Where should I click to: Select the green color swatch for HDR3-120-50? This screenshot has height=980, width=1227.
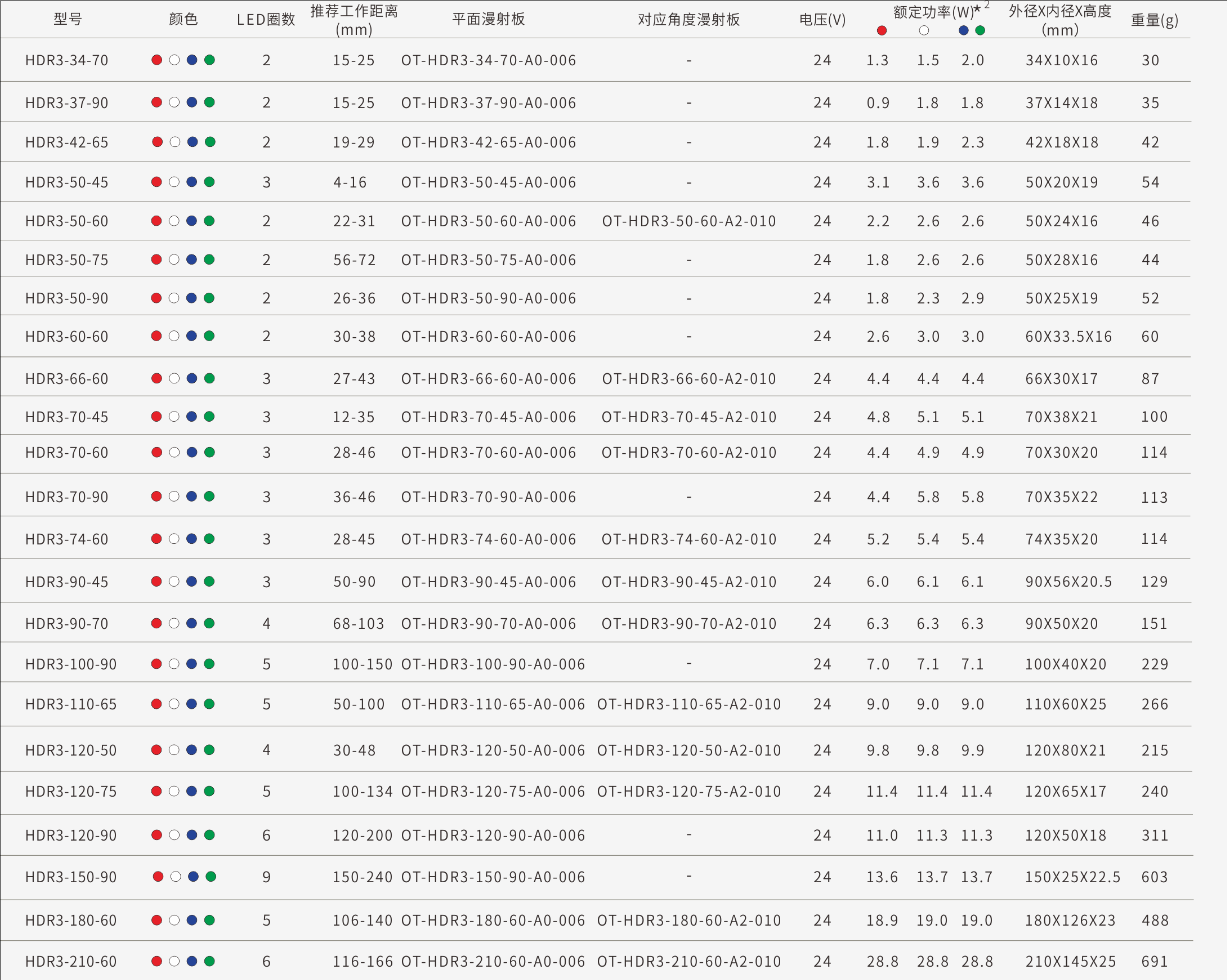point(209,750)
